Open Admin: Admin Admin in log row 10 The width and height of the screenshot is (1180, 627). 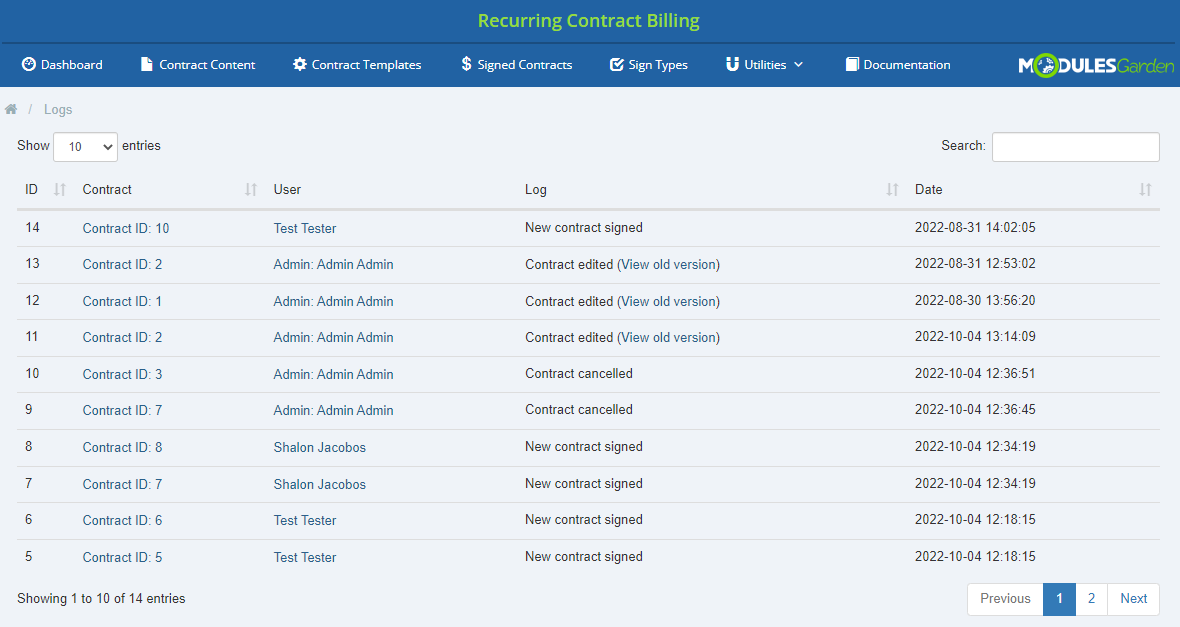333,374
